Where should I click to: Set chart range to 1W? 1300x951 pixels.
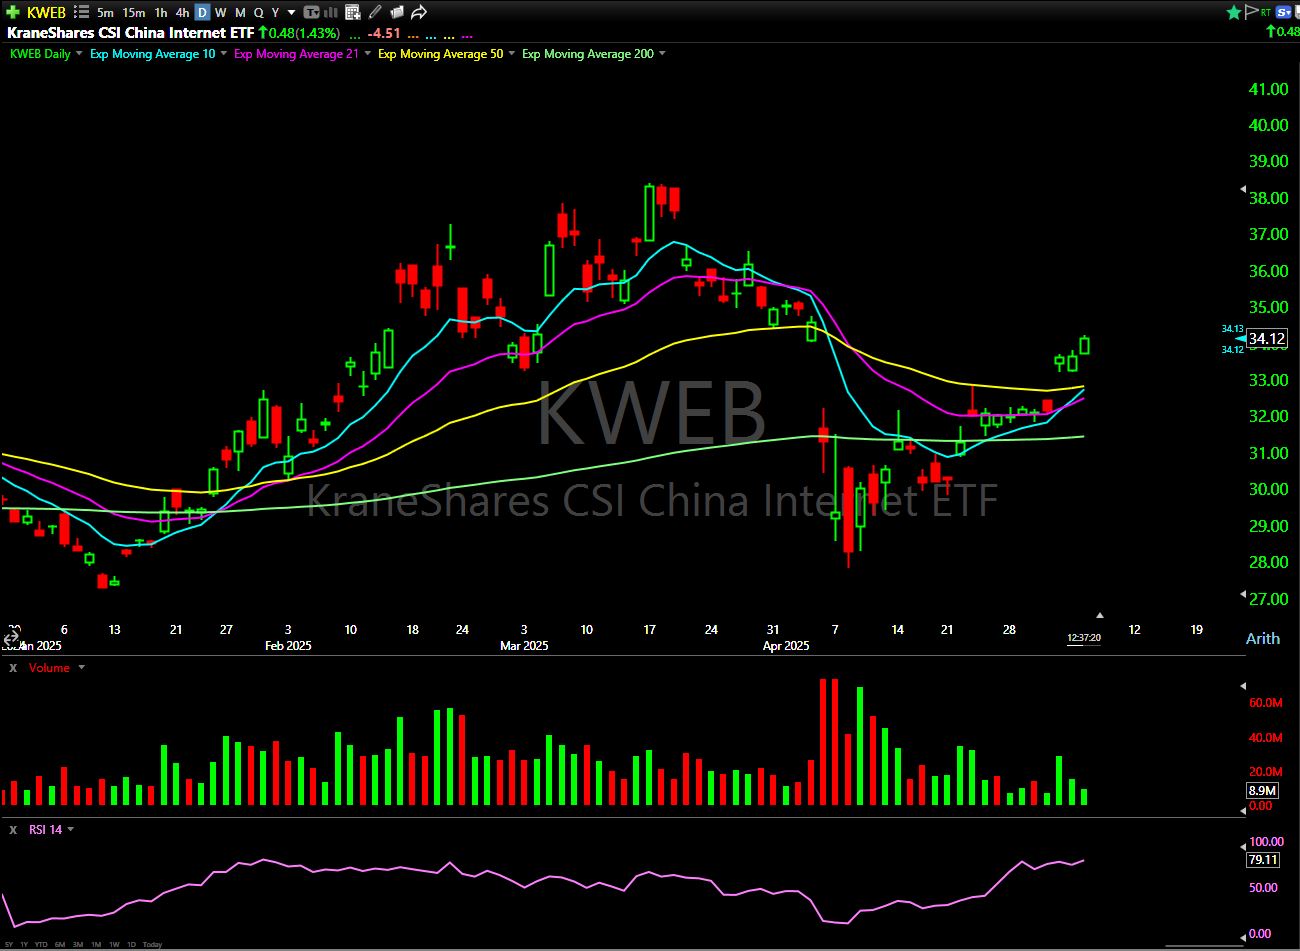(x=114, y=944)
